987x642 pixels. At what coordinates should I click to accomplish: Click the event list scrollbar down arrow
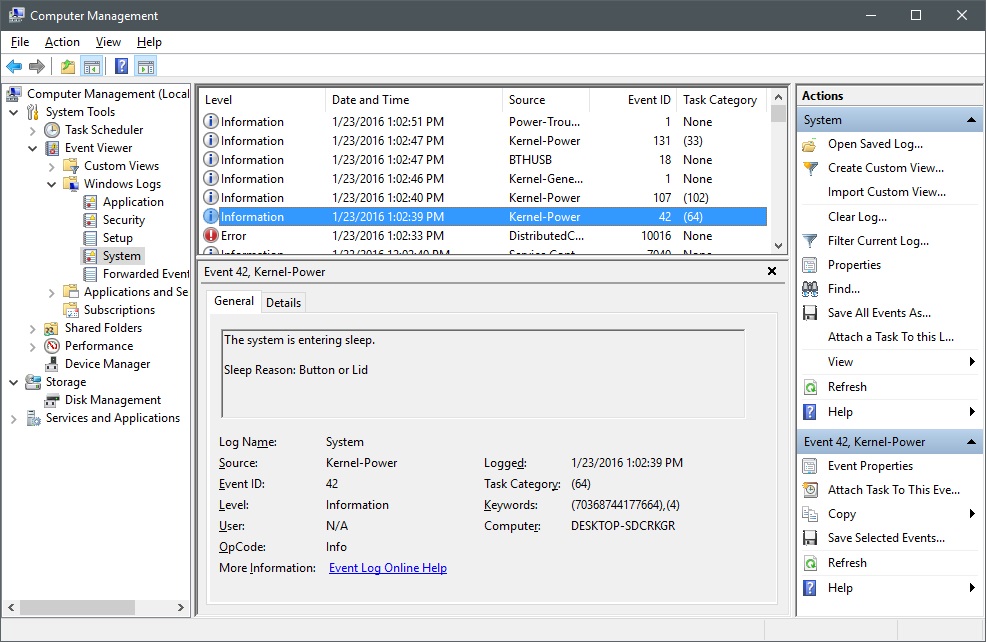779,246
